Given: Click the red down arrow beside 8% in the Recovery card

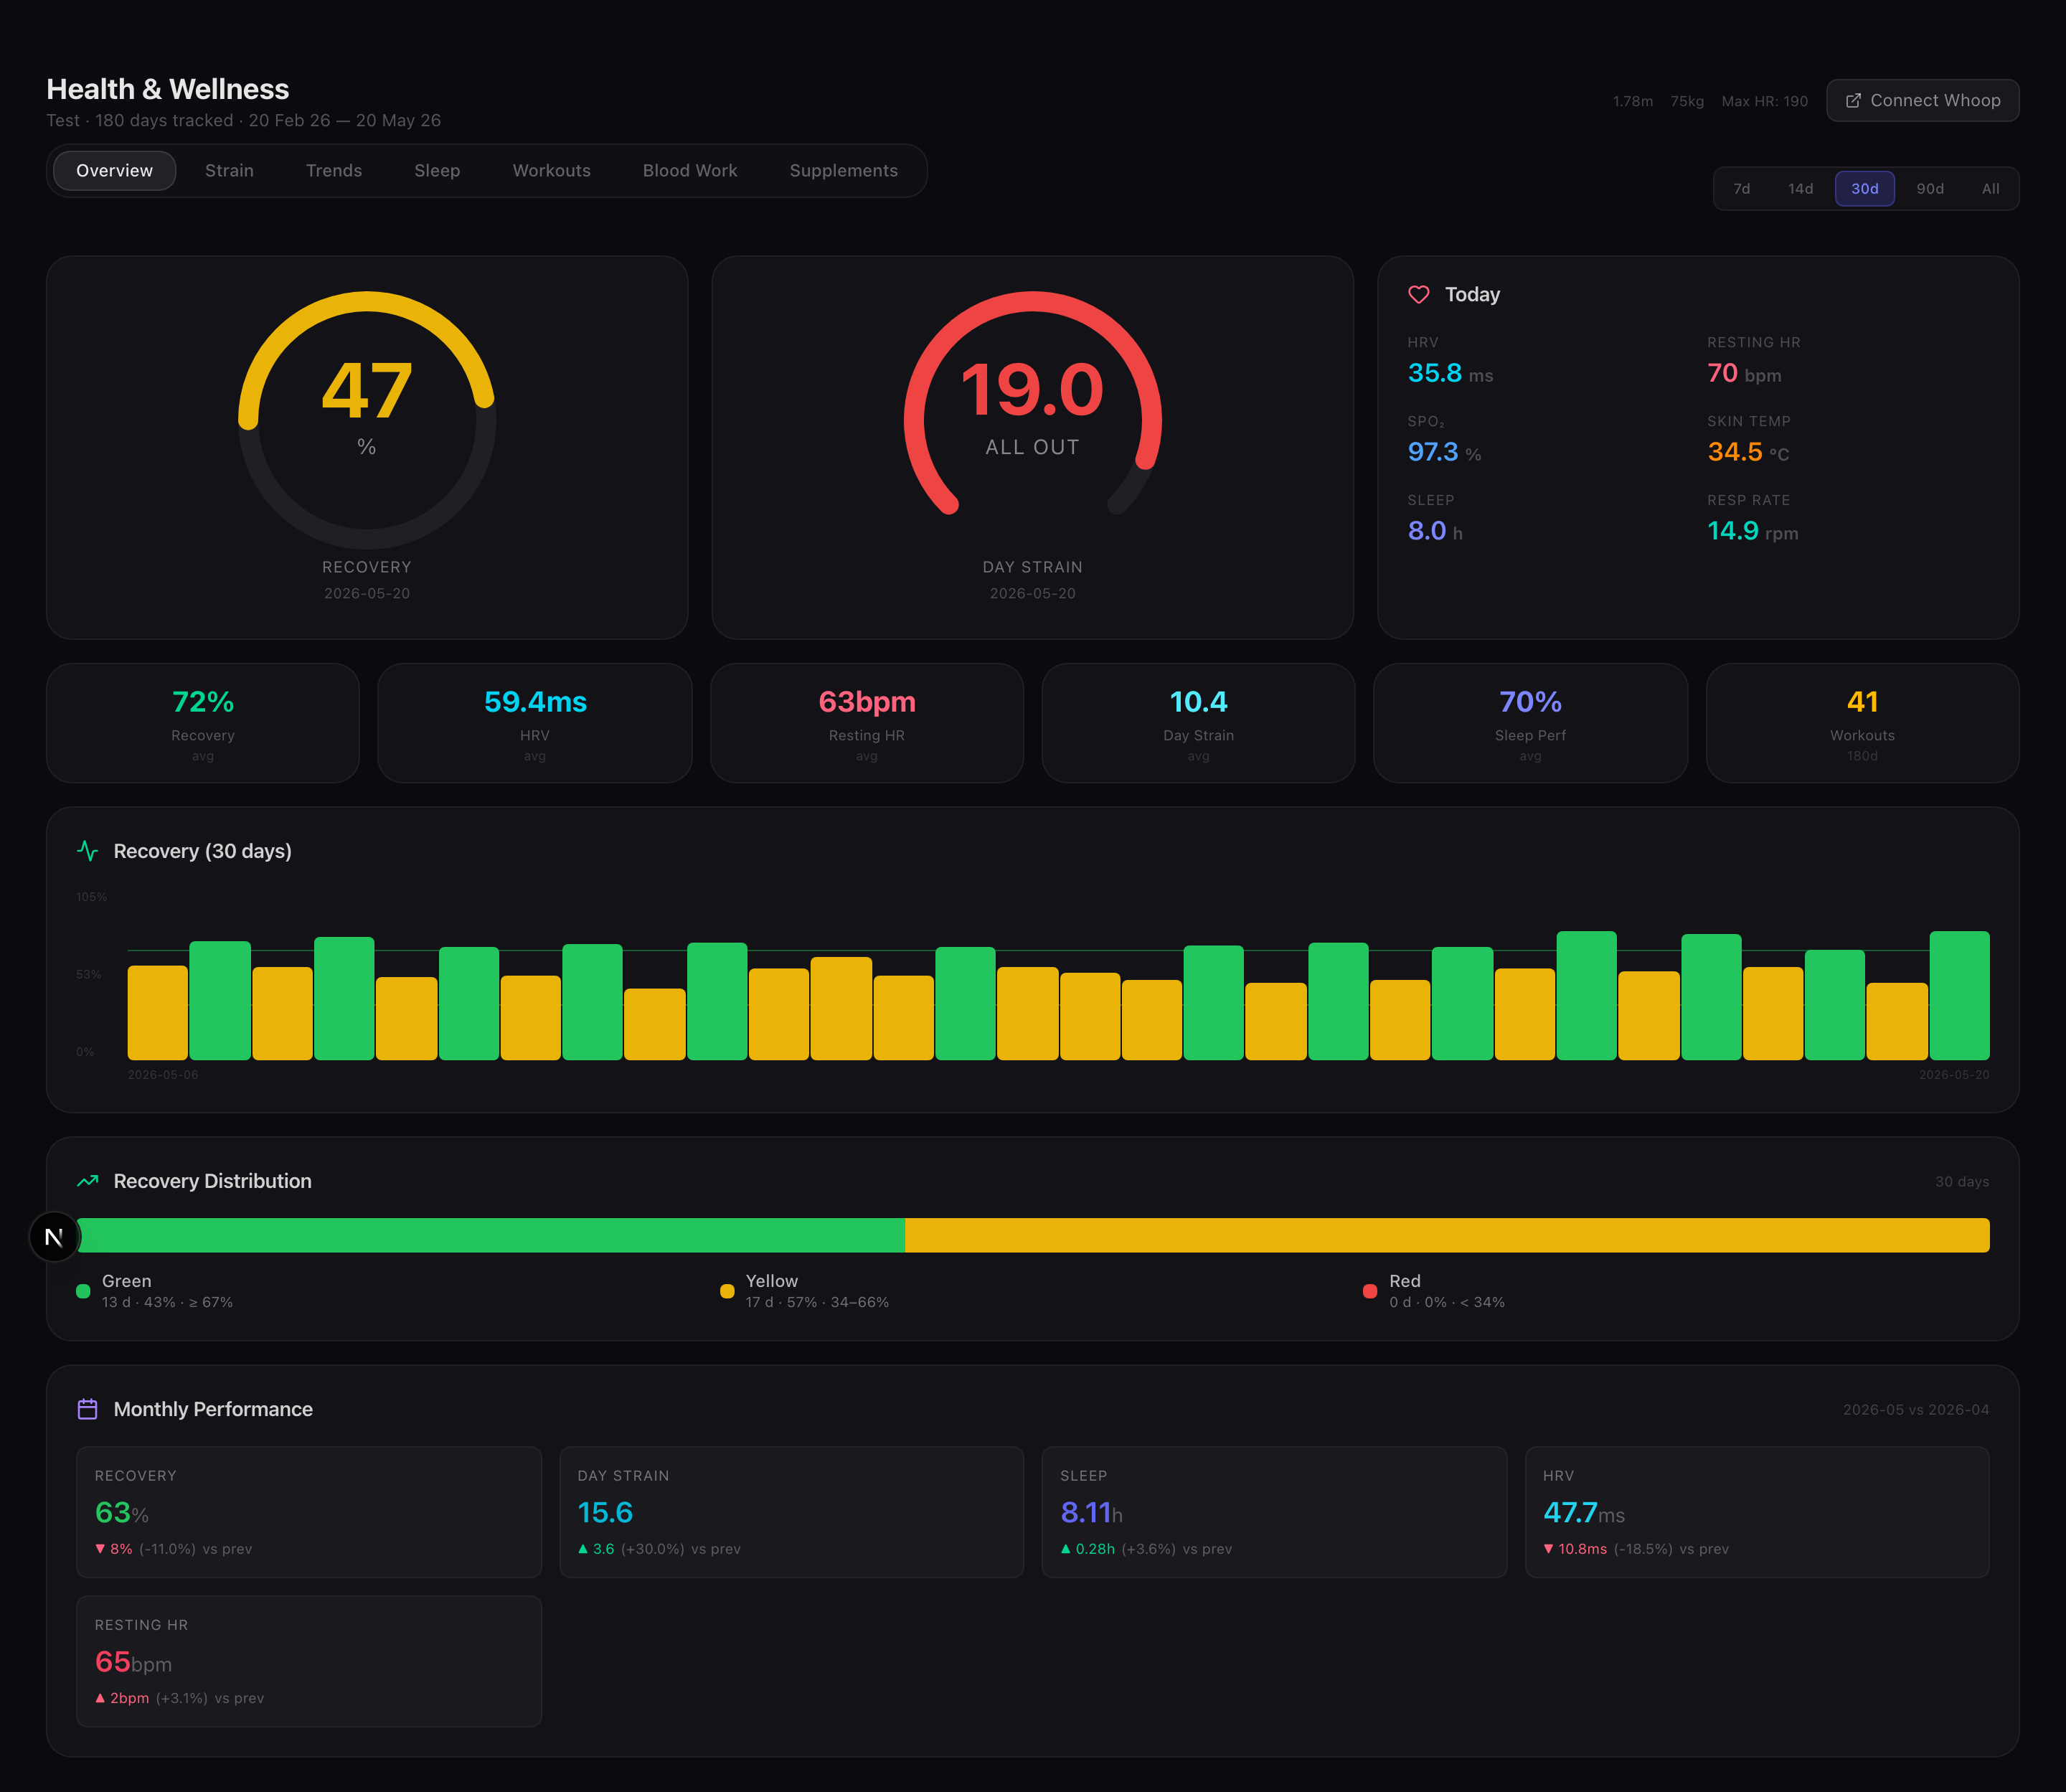Looking at the screenshot, I should [x=100, y=1549].
